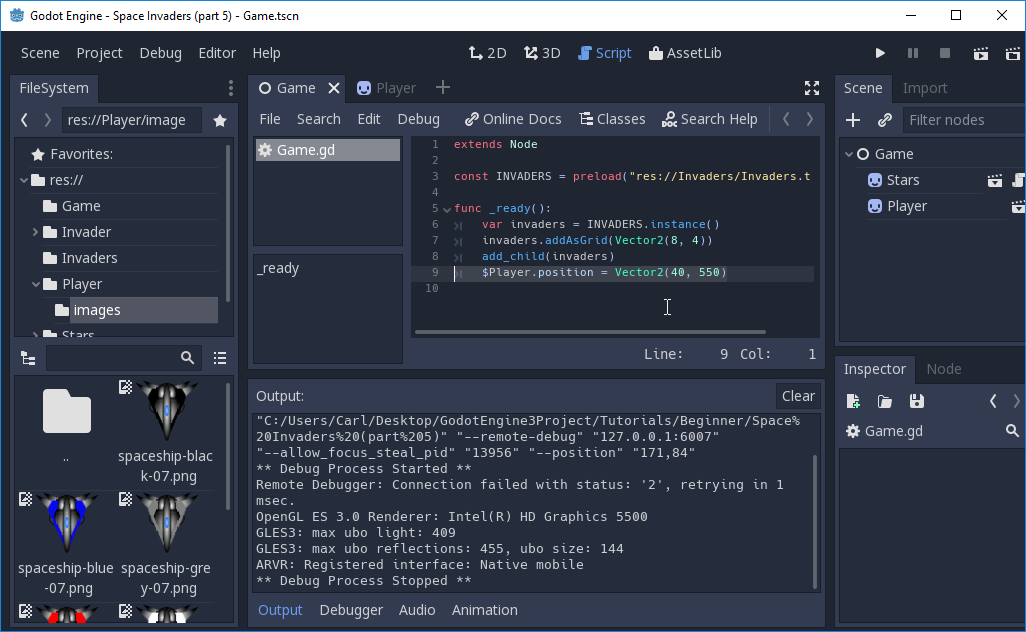The width and height of the screenshot is (1026, 632).
Task: Switch to 3D workspace
Action: [542, 53]
